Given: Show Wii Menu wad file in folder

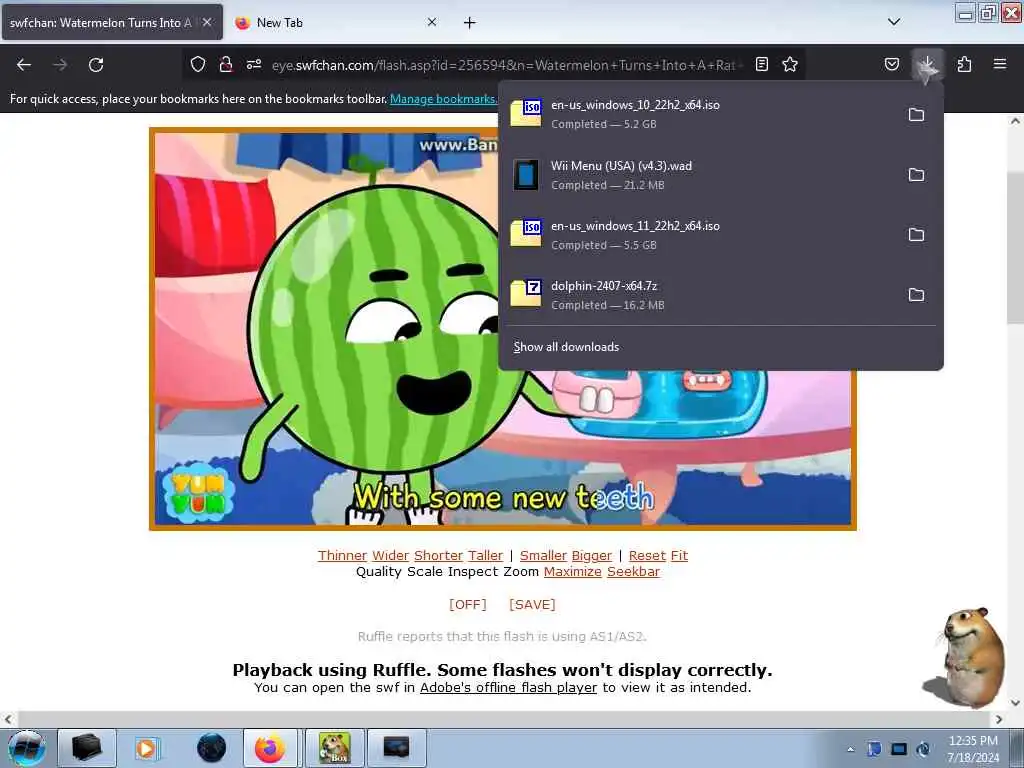Looking at the screenshot, I should coord(916,174).
